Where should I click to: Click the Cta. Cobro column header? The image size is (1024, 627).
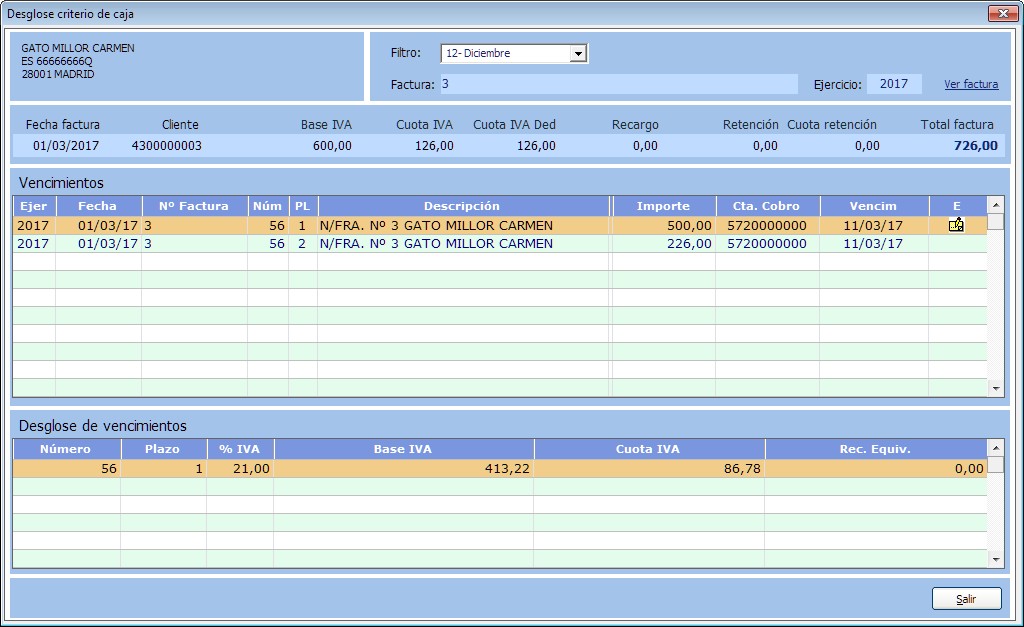(768, 206)
